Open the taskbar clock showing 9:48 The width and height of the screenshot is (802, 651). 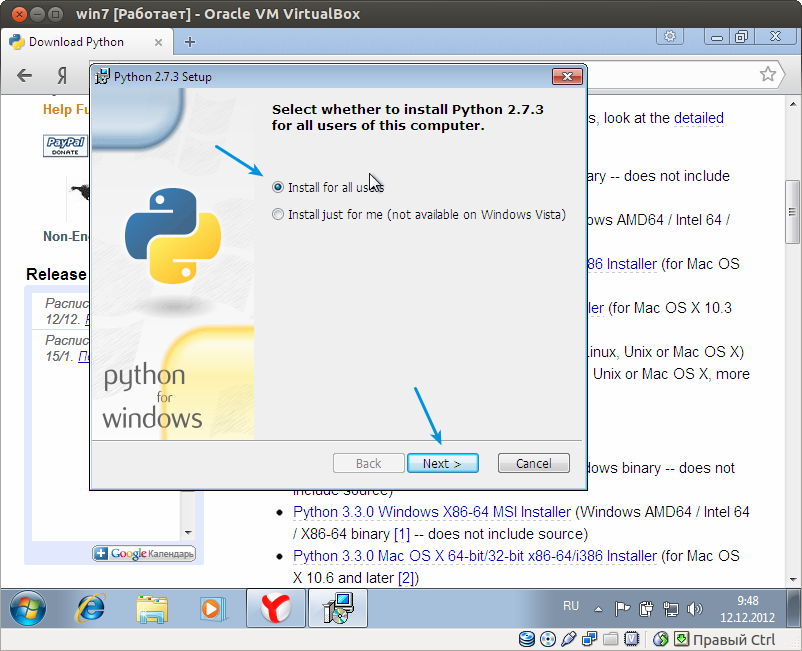[747, 609]
